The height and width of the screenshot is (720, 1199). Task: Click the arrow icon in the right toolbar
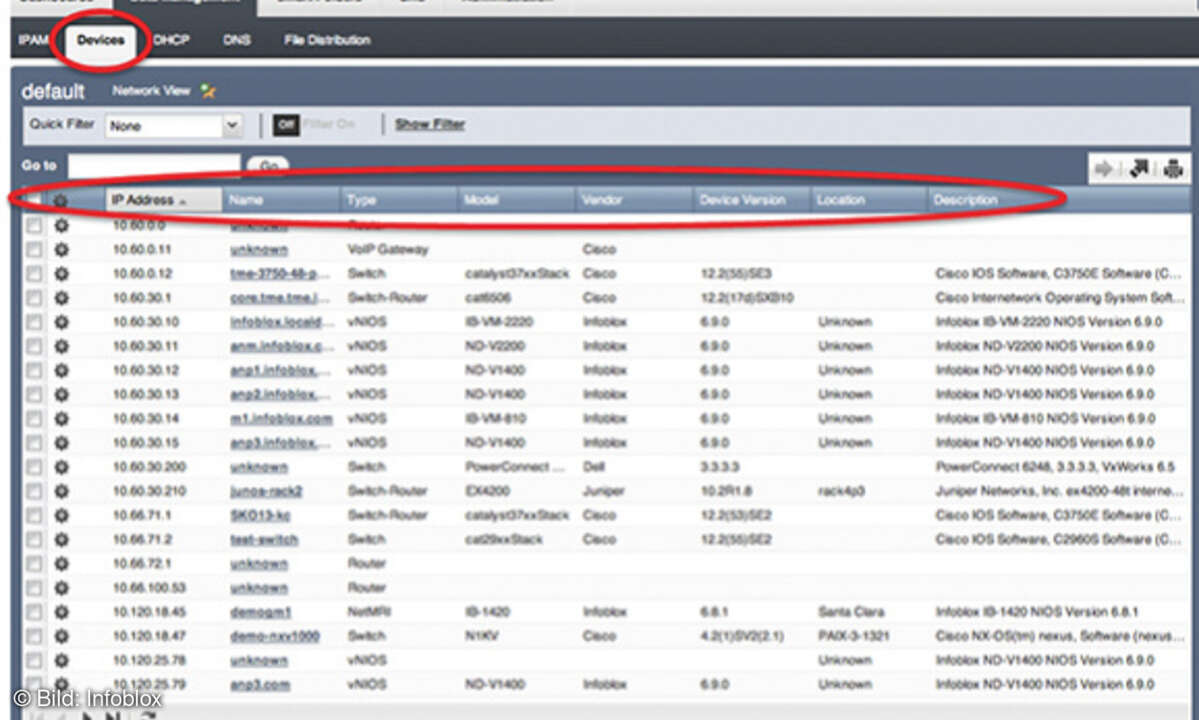tap(1103, 168)
